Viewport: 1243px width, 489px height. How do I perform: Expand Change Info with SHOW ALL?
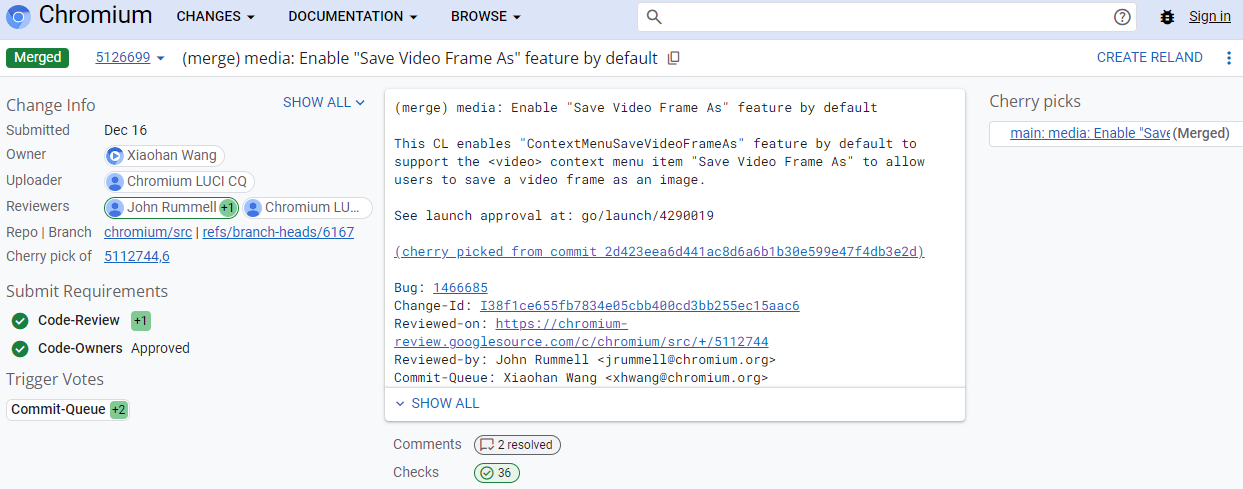click(324, 102)
